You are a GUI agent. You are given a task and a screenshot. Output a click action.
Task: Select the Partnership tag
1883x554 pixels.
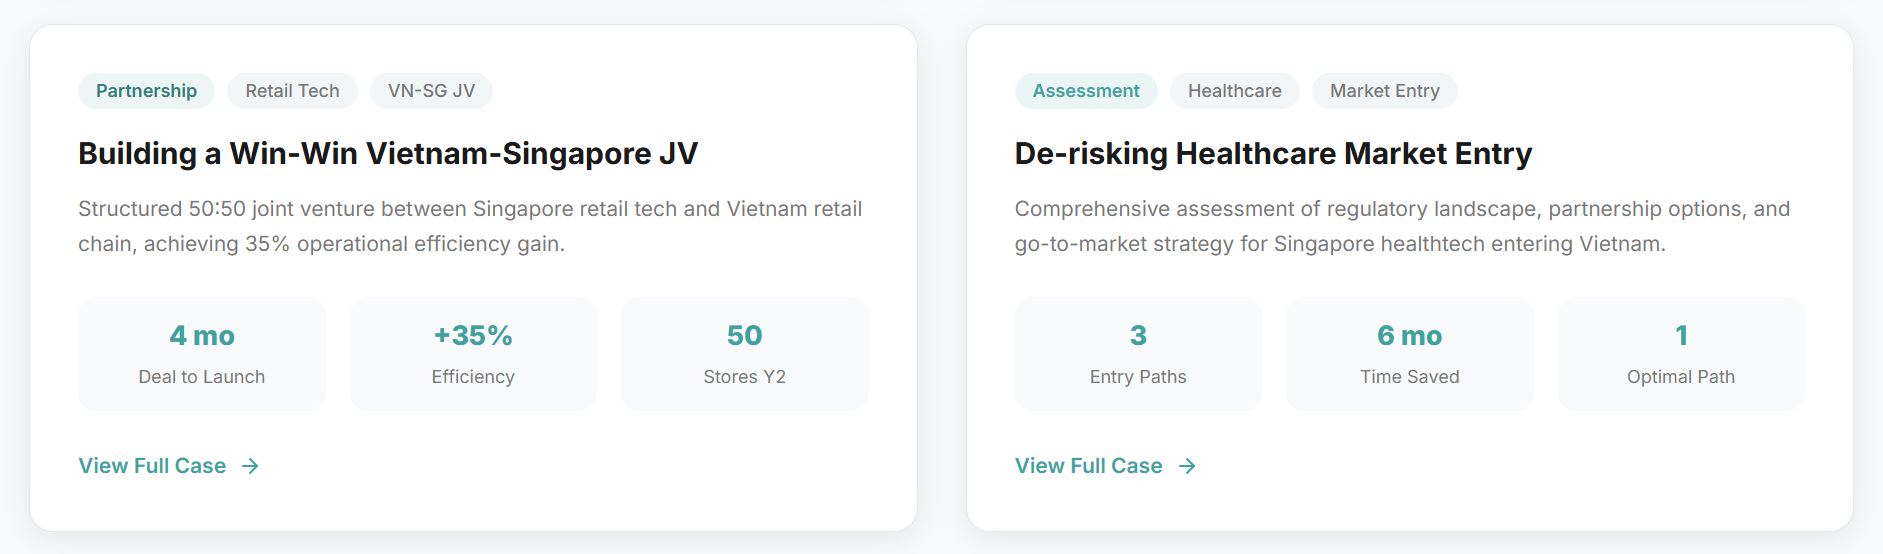point(146,91)
